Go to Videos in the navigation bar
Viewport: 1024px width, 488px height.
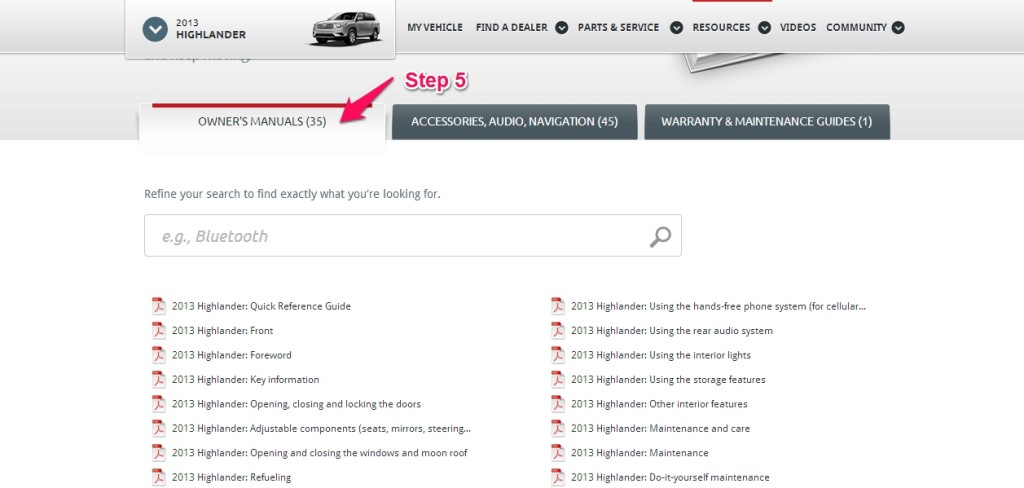(x=798, y=27)
